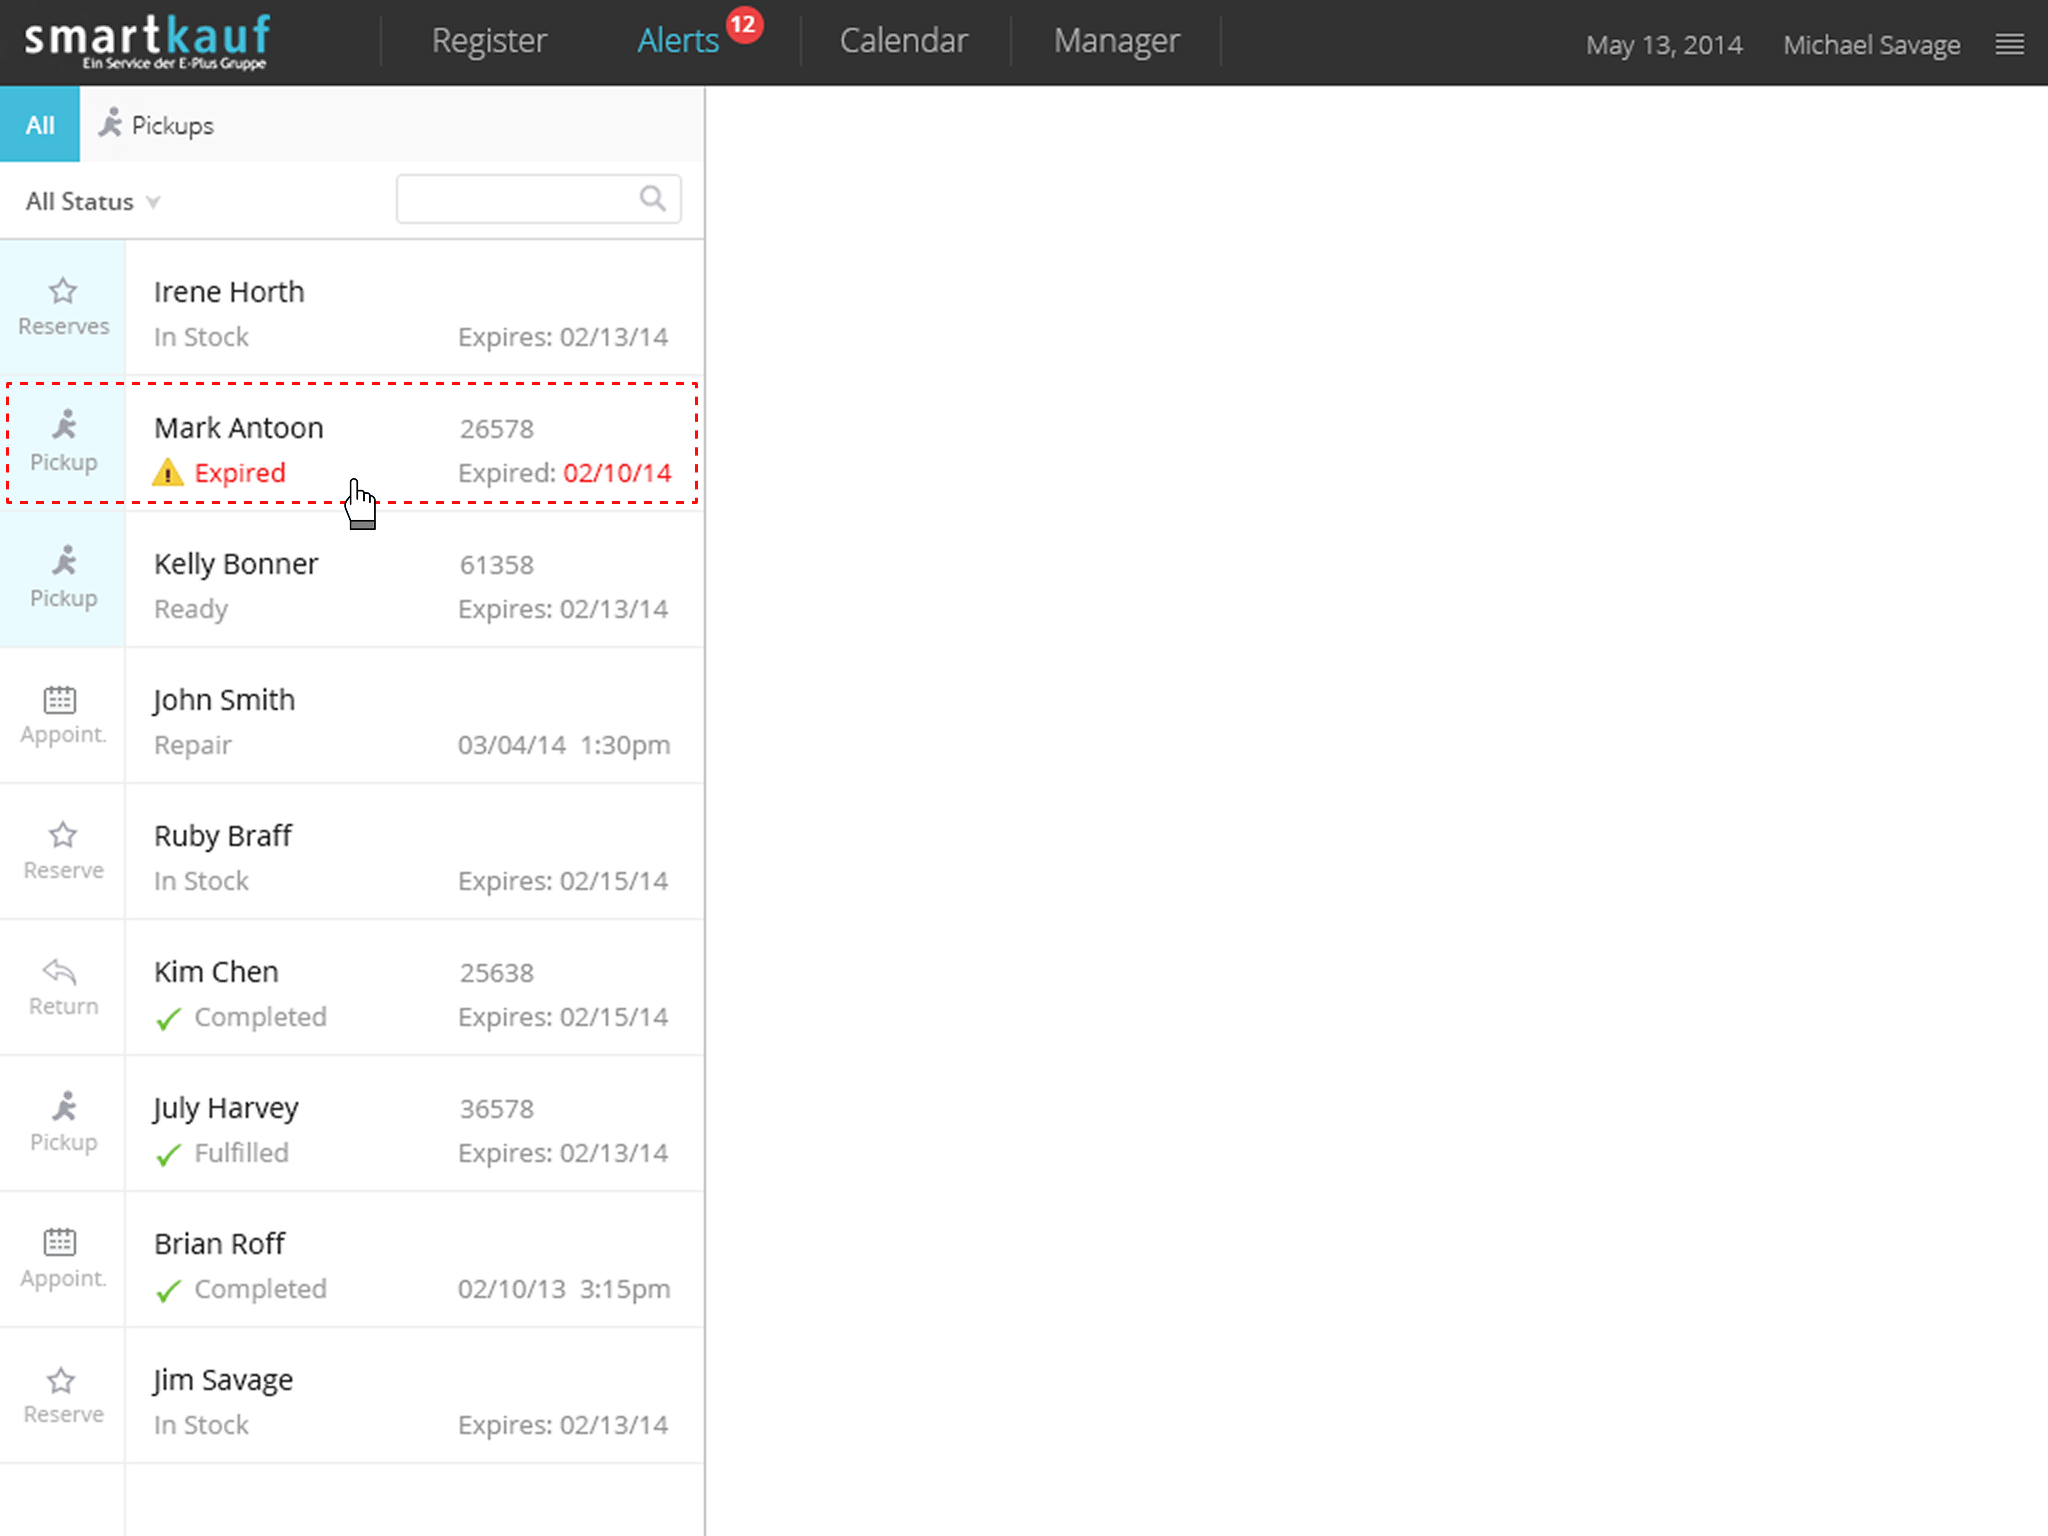Click the yellow warning icon beside Expired
The width and height of the screenshot is (2048, 1536).
tap(168, 473)
